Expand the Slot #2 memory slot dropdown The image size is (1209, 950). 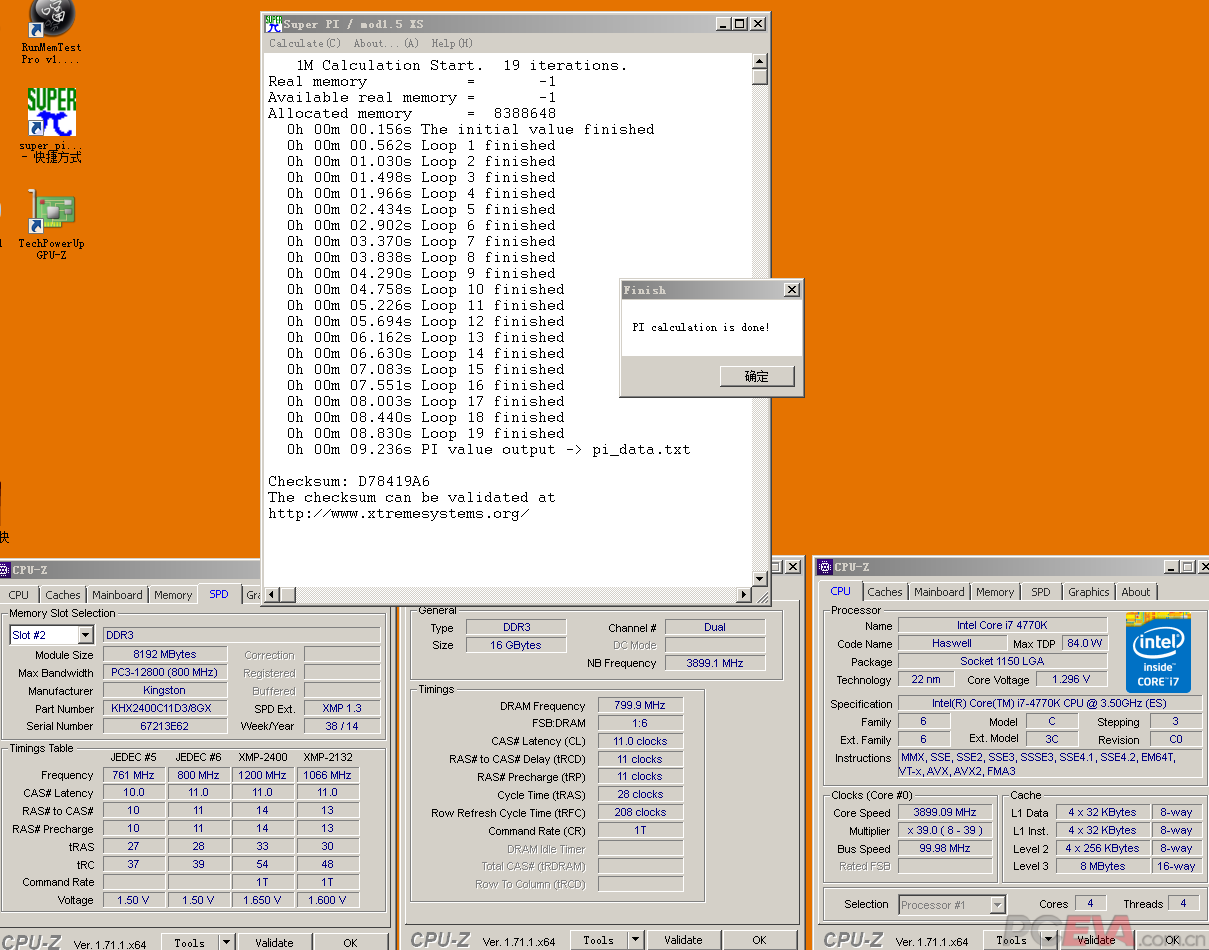click(85, 635)
